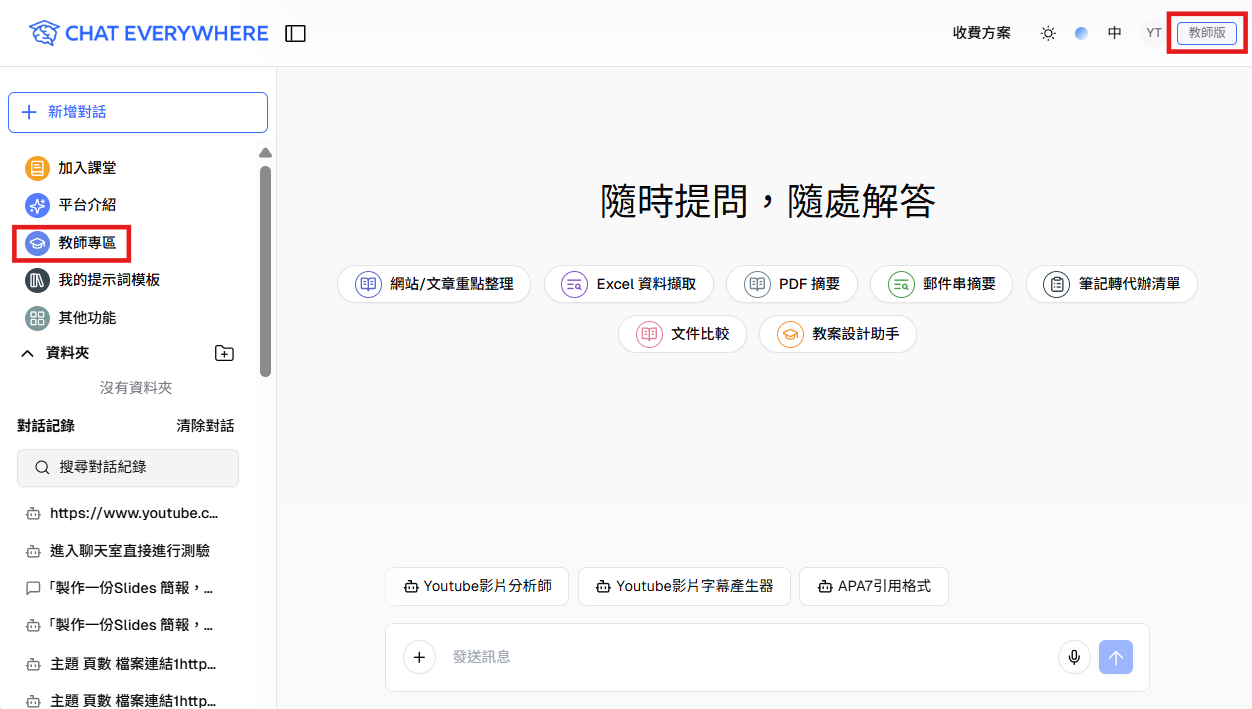Click the microphone voice input icon

point(1074,657)
